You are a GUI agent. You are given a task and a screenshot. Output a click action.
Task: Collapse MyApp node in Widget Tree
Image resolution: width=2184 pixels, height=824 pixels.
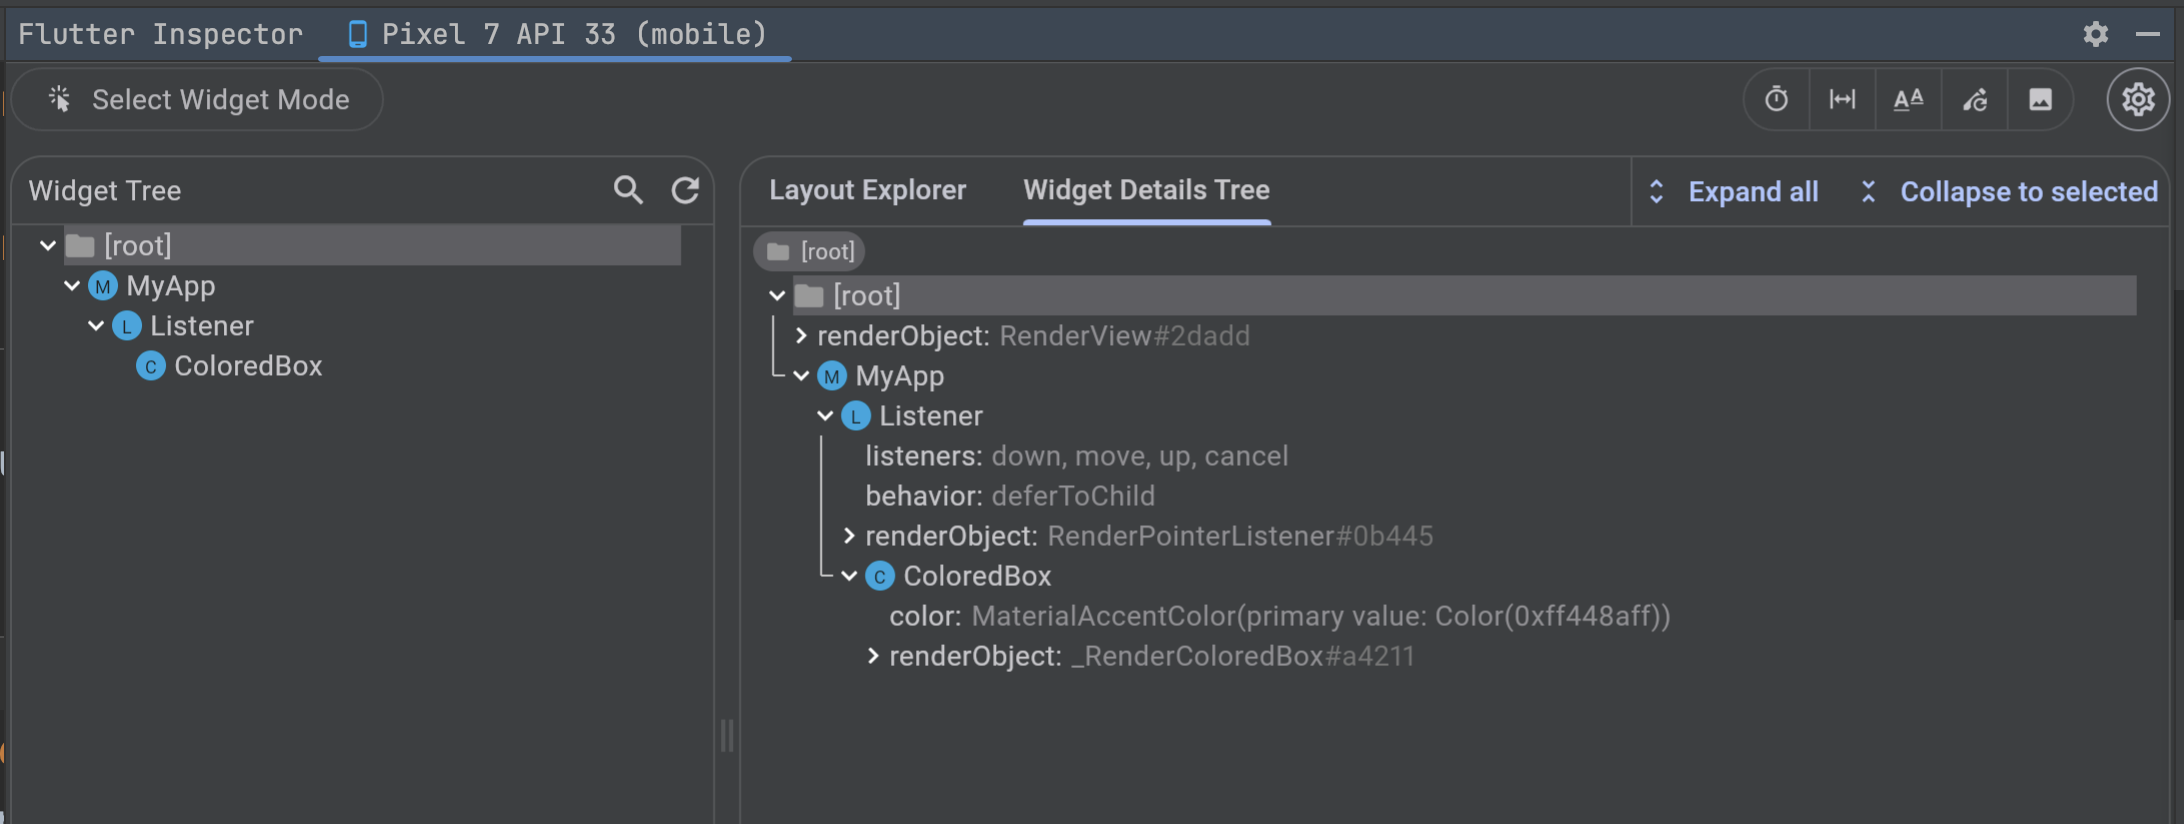pos(72,286)
